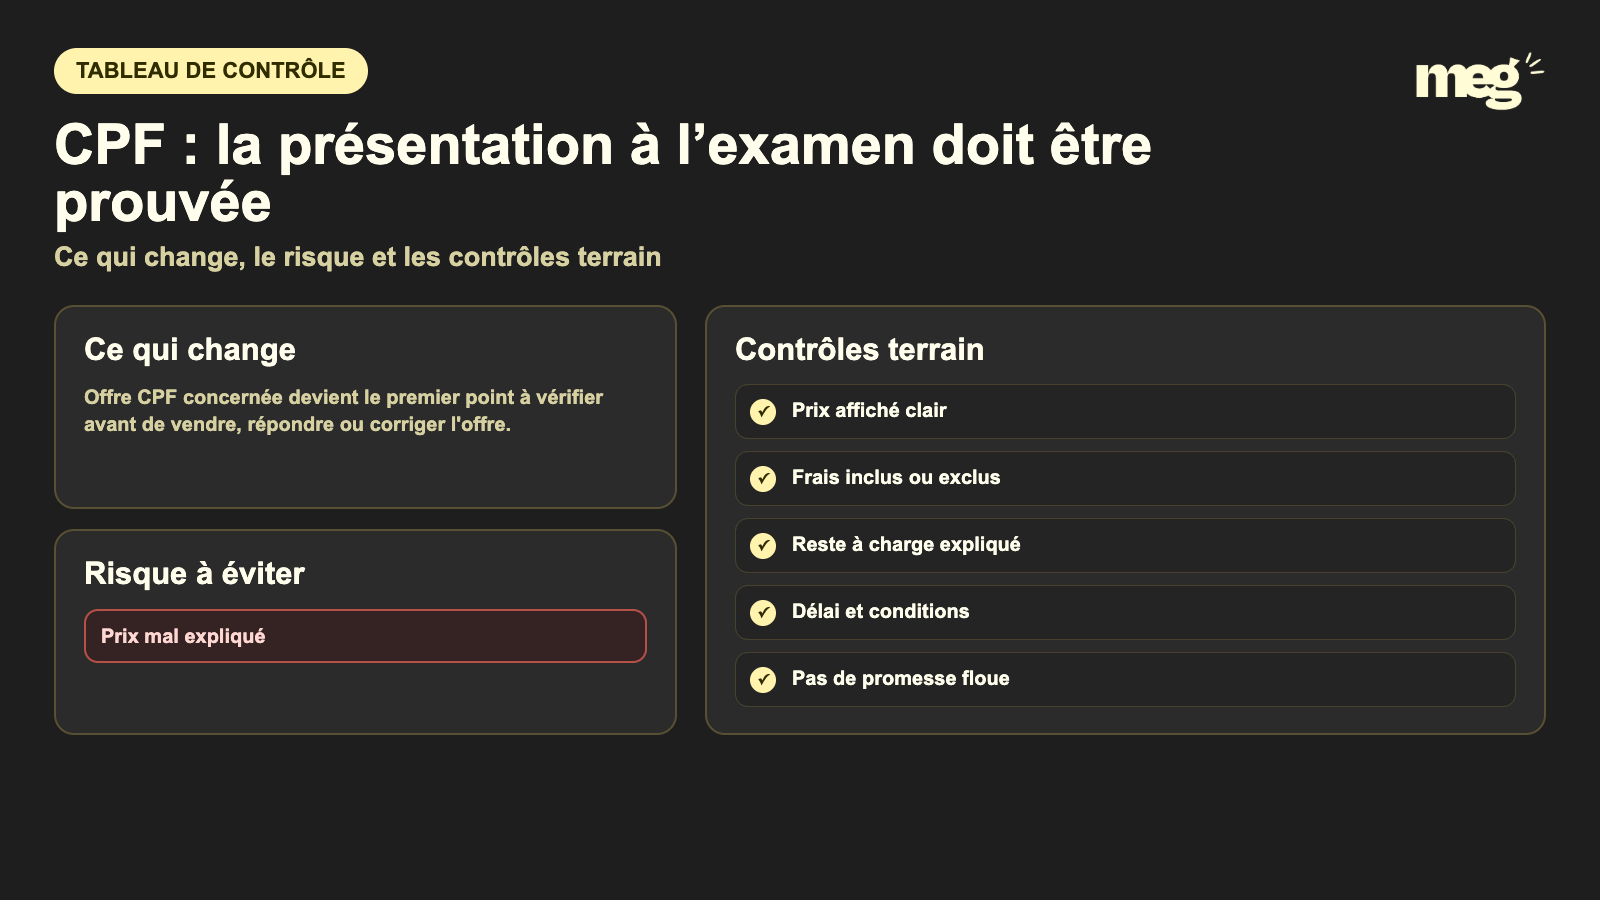Click the Ce qui change card
Viewport: 1600px width, 900px height.
click(x=365, y=407)
